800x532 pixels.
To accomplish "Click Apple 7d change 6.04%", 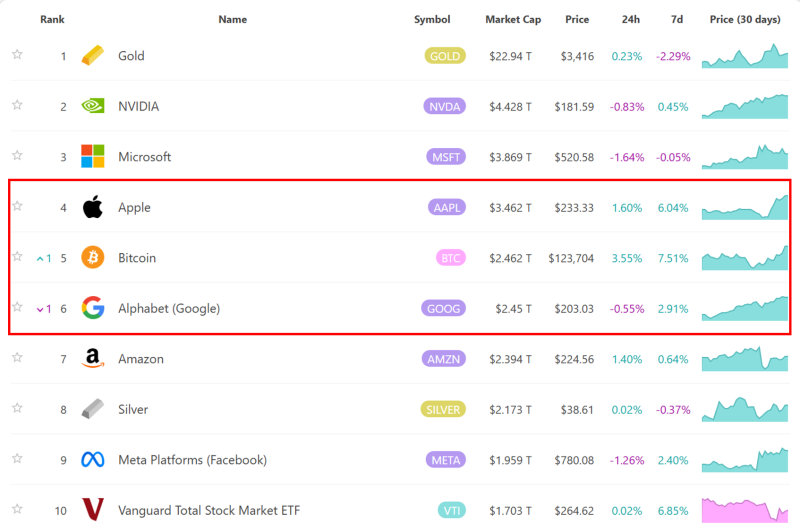I will tap(673, 208).
